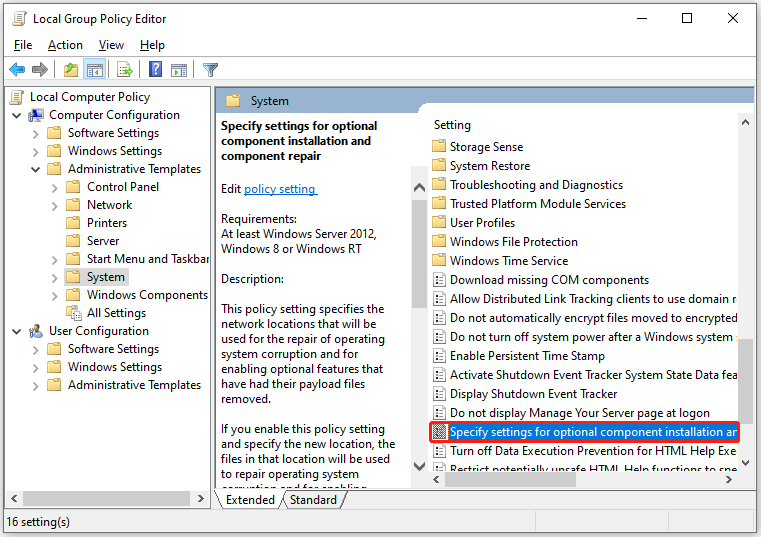Click the Setting column header
The image size is (761, 537).
pos(452,125)
